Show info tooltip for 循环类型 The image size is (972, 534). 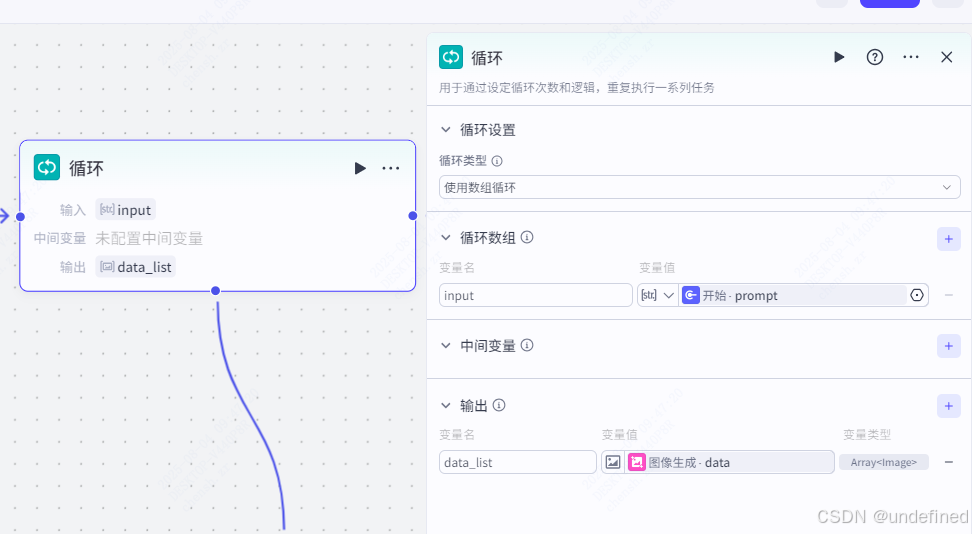tap(497, 161)
